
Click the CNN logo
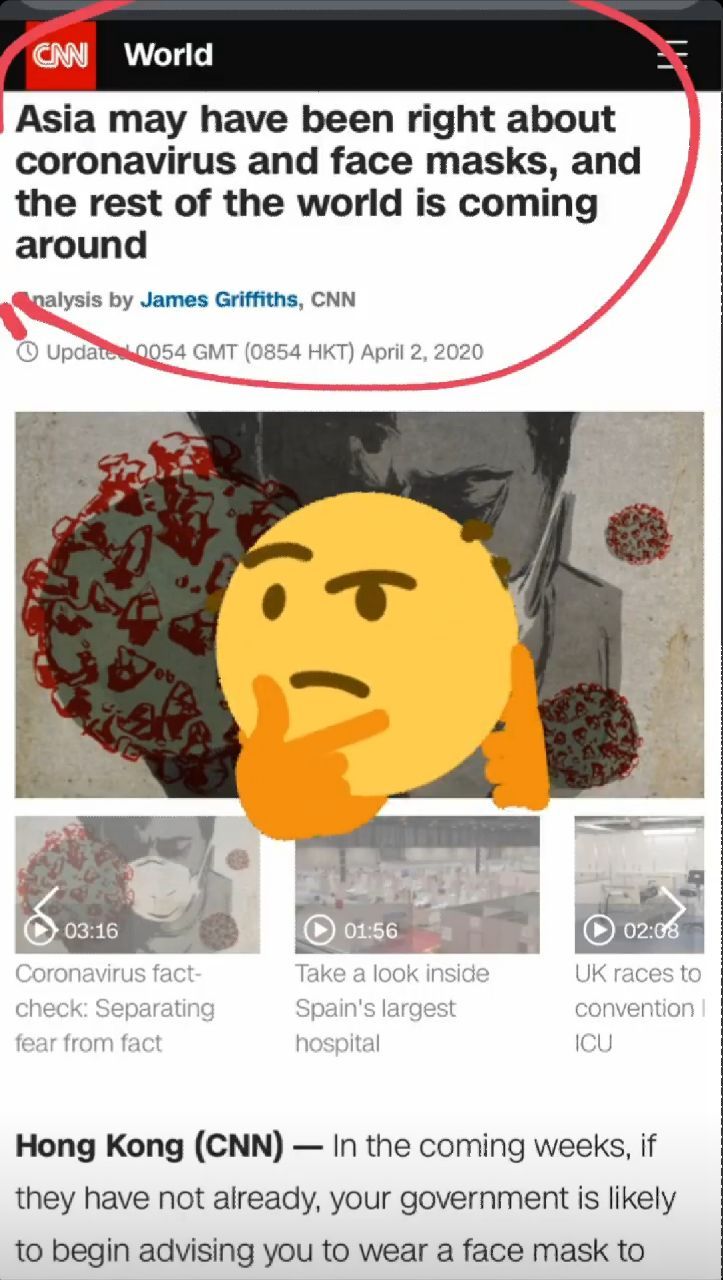coord(61,55)
